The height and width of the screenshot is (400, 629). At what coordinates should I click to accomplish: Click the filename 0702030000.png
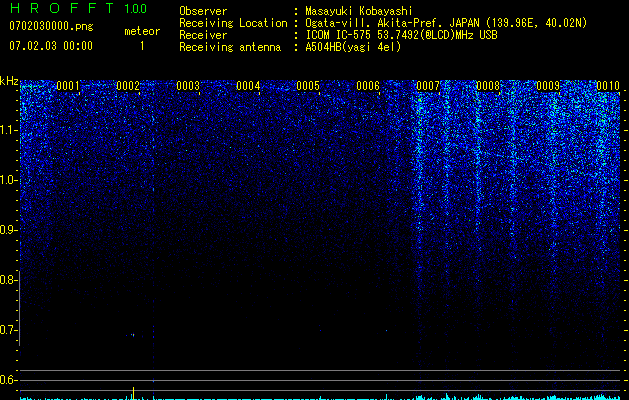tap(51, 26)
